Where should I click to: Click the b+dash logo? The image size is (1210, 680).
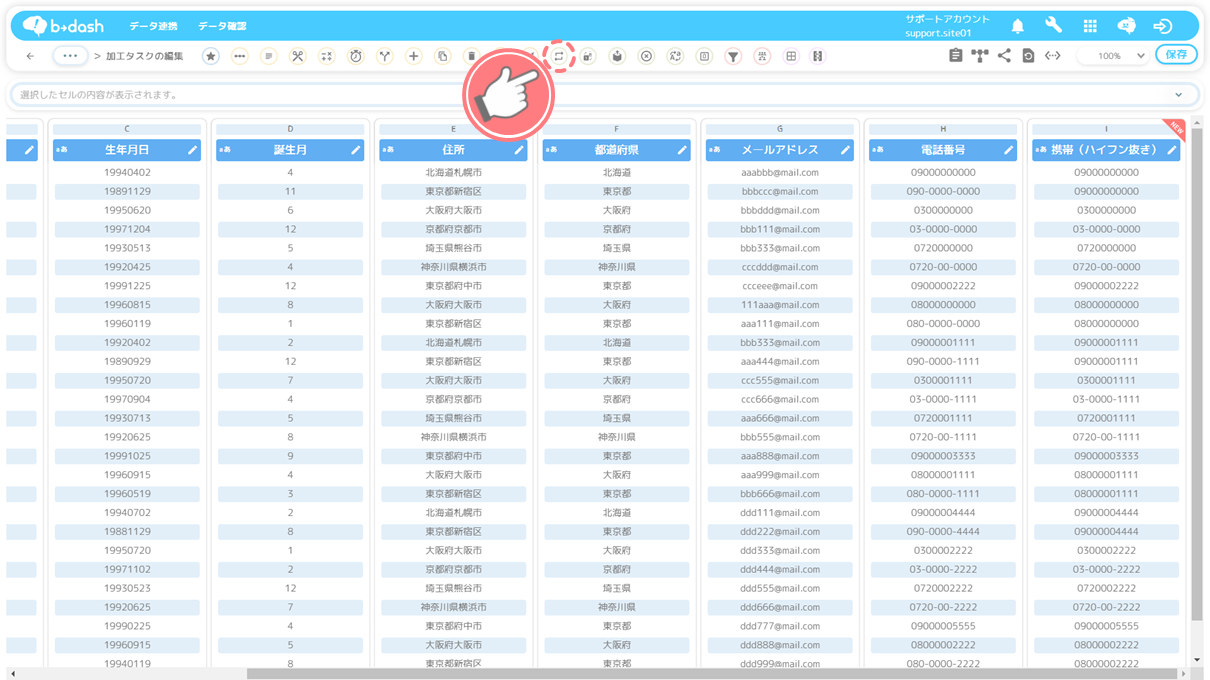pyautogui.click(x=62, y=26)
